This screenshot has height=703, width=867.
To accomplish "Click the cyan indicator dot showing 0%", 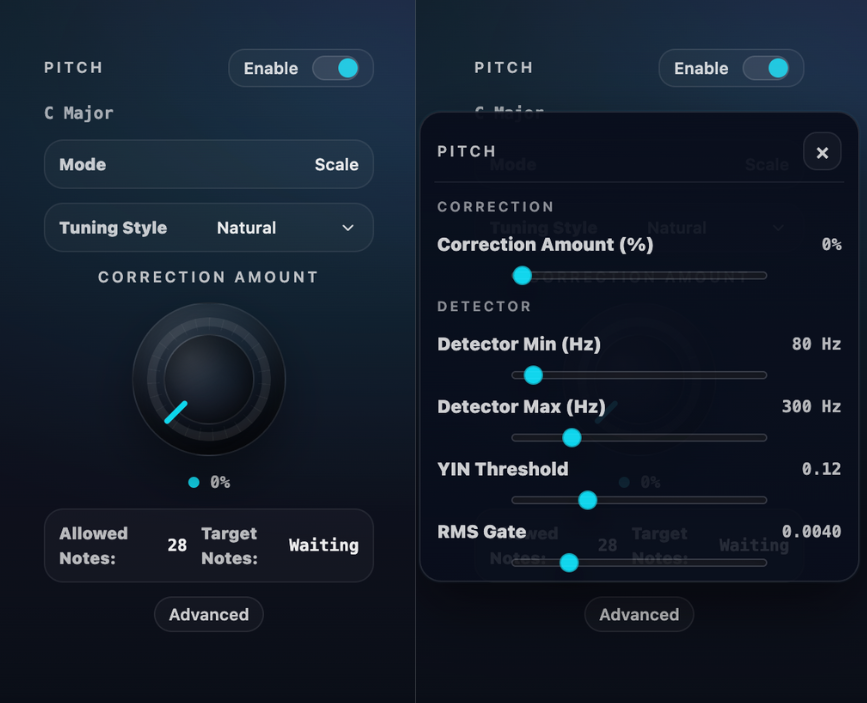I will pos(193,482).
